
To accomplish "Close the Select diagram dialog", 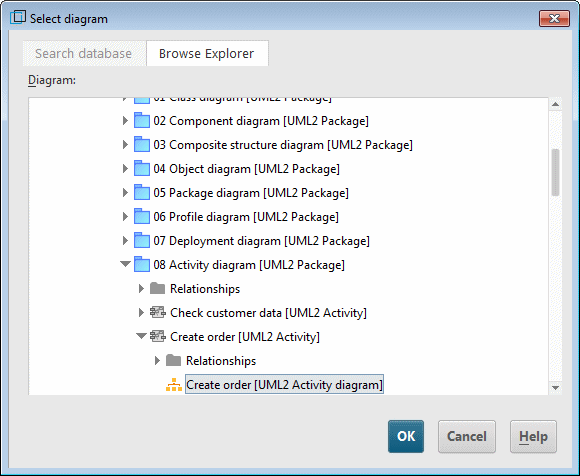I will tap(554, 18).
